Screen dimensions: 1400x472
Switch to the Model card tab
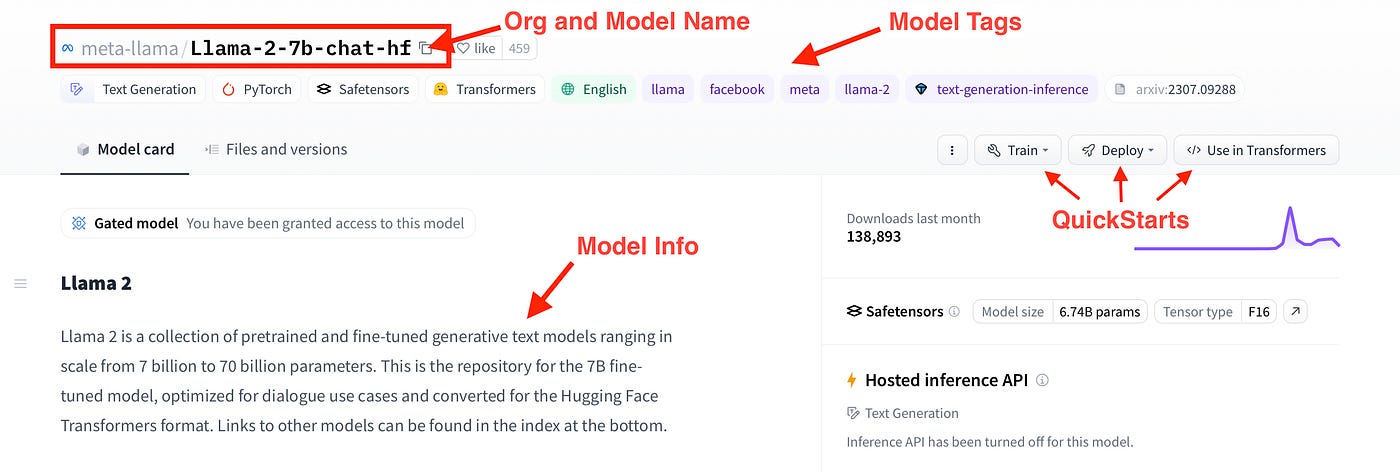(x=125, y=149)
